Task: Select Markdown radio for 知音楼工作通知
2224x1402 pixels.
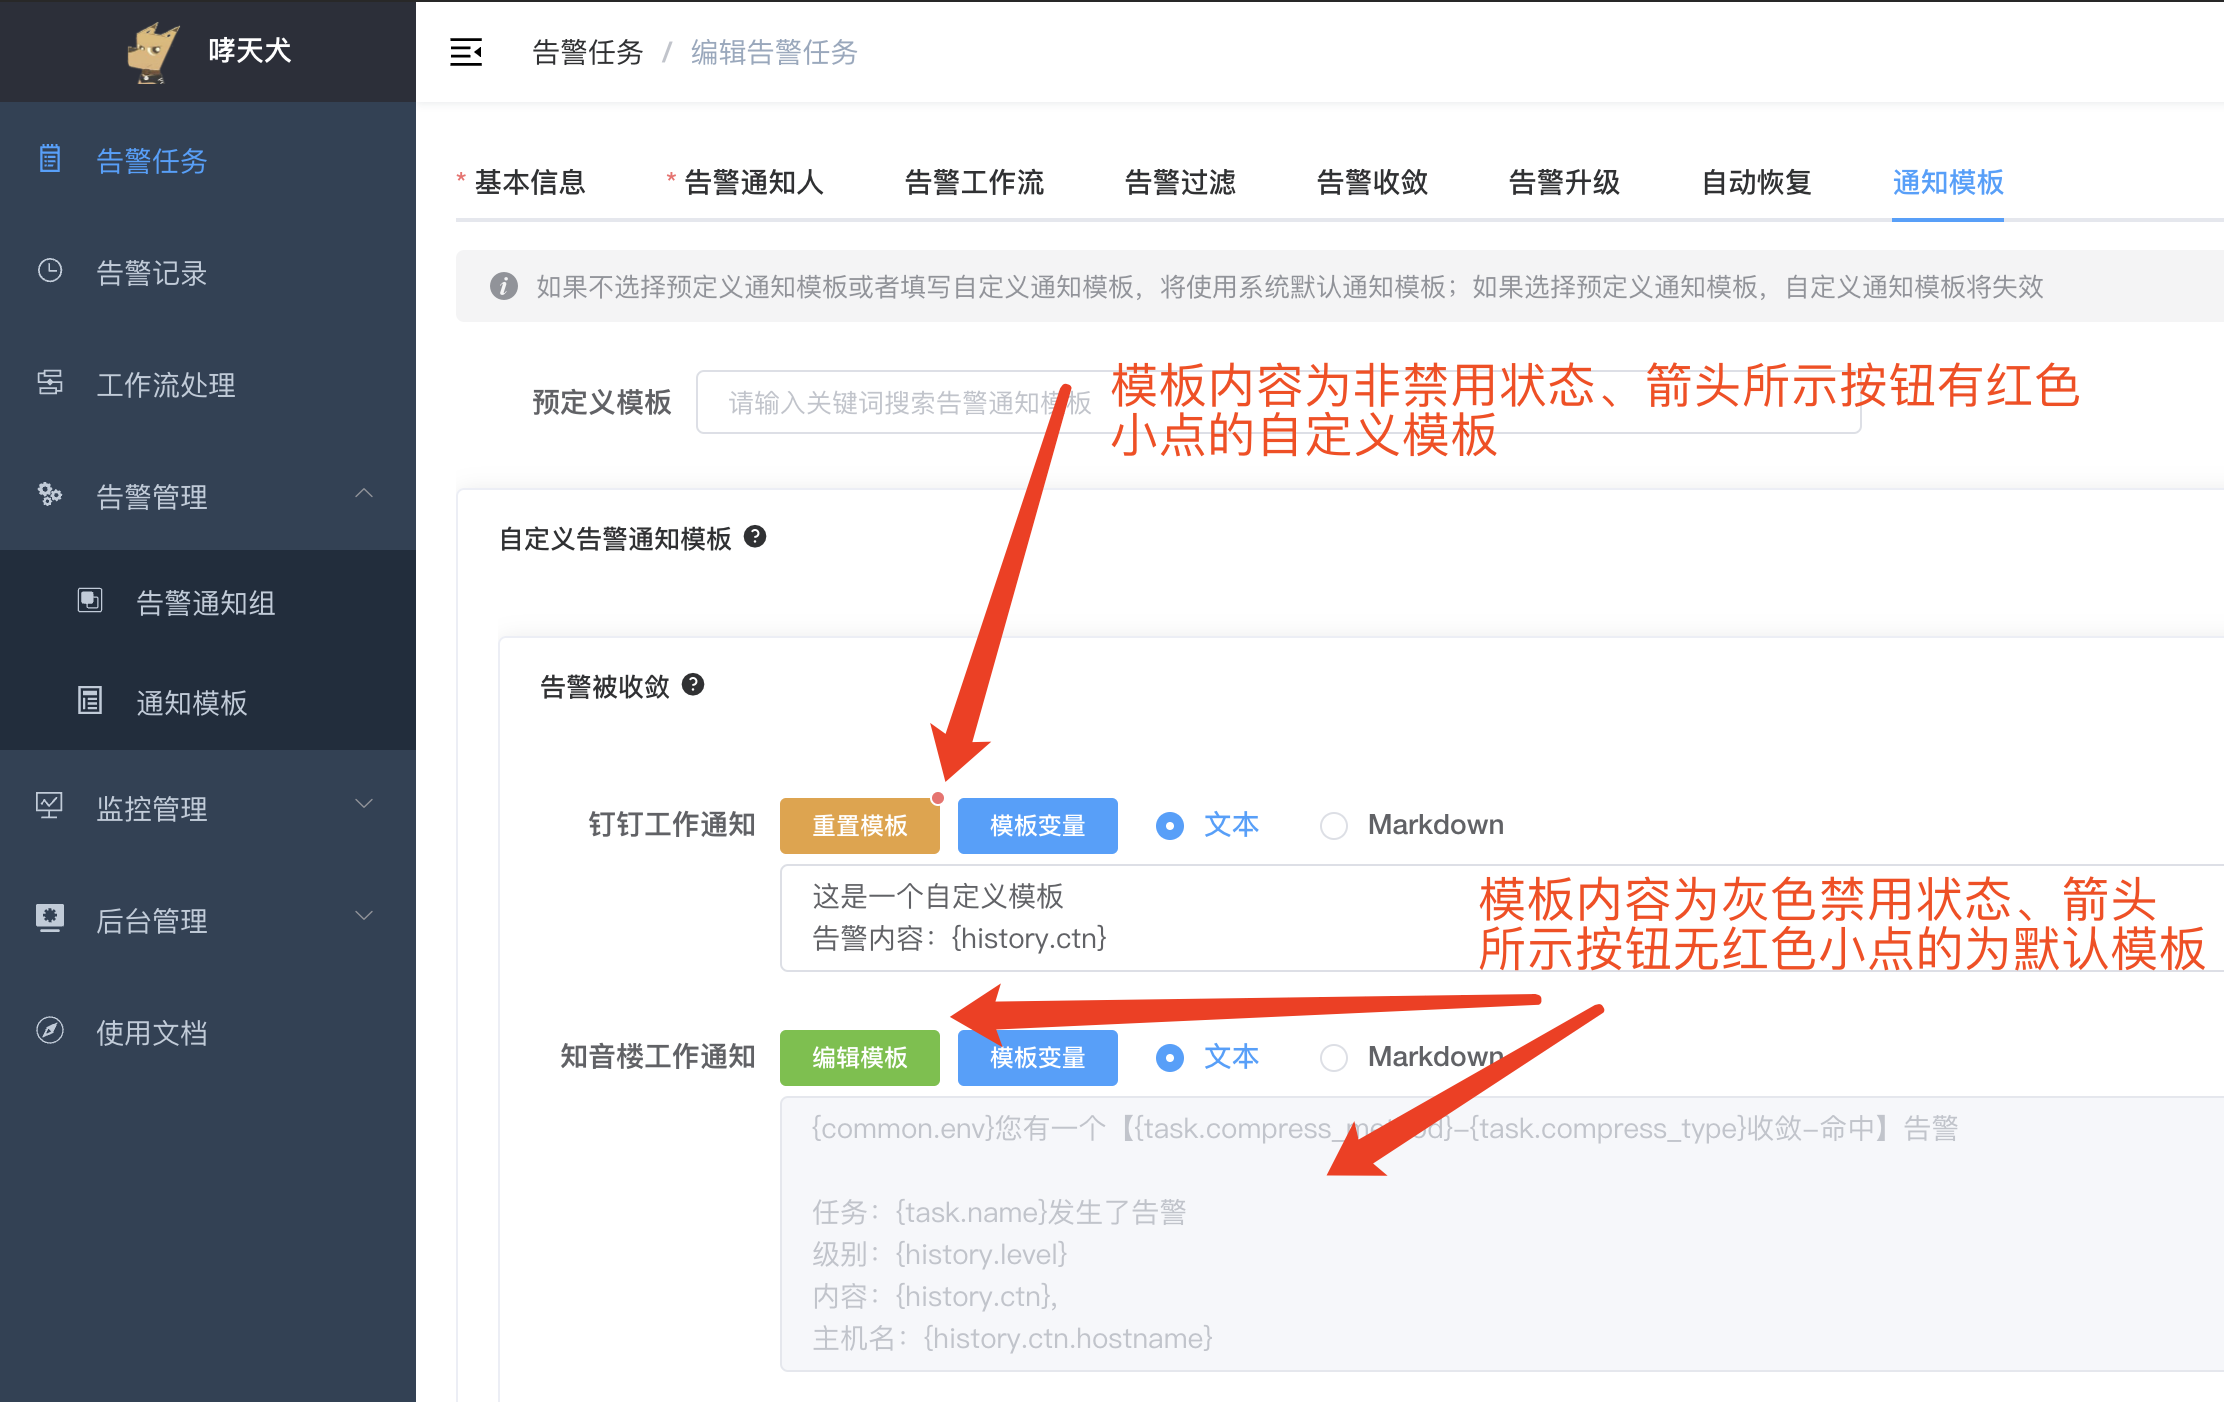Action: 1334,1058
